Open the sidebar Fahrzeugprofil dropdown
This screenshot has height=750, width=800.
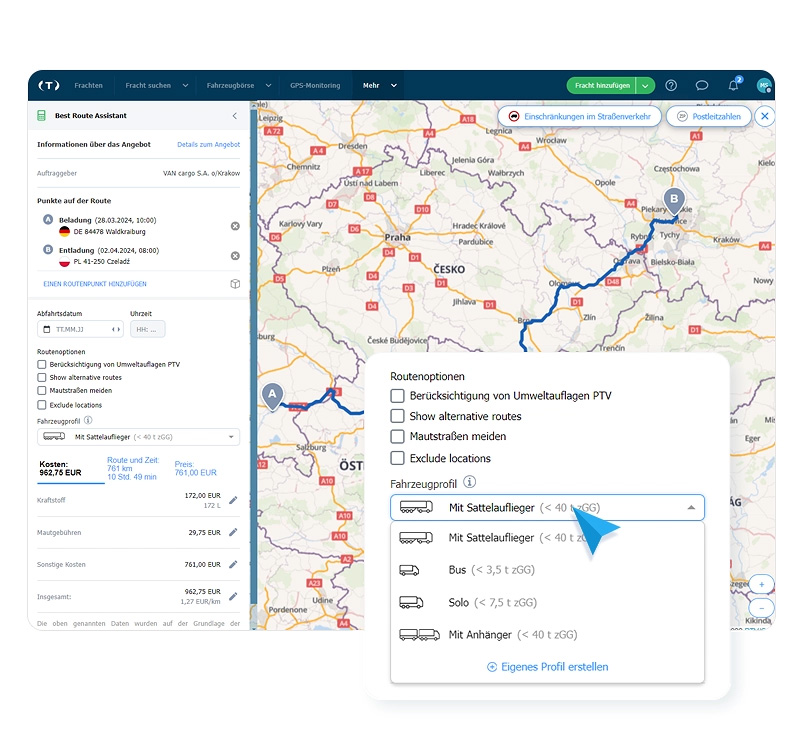click(138, 437)
